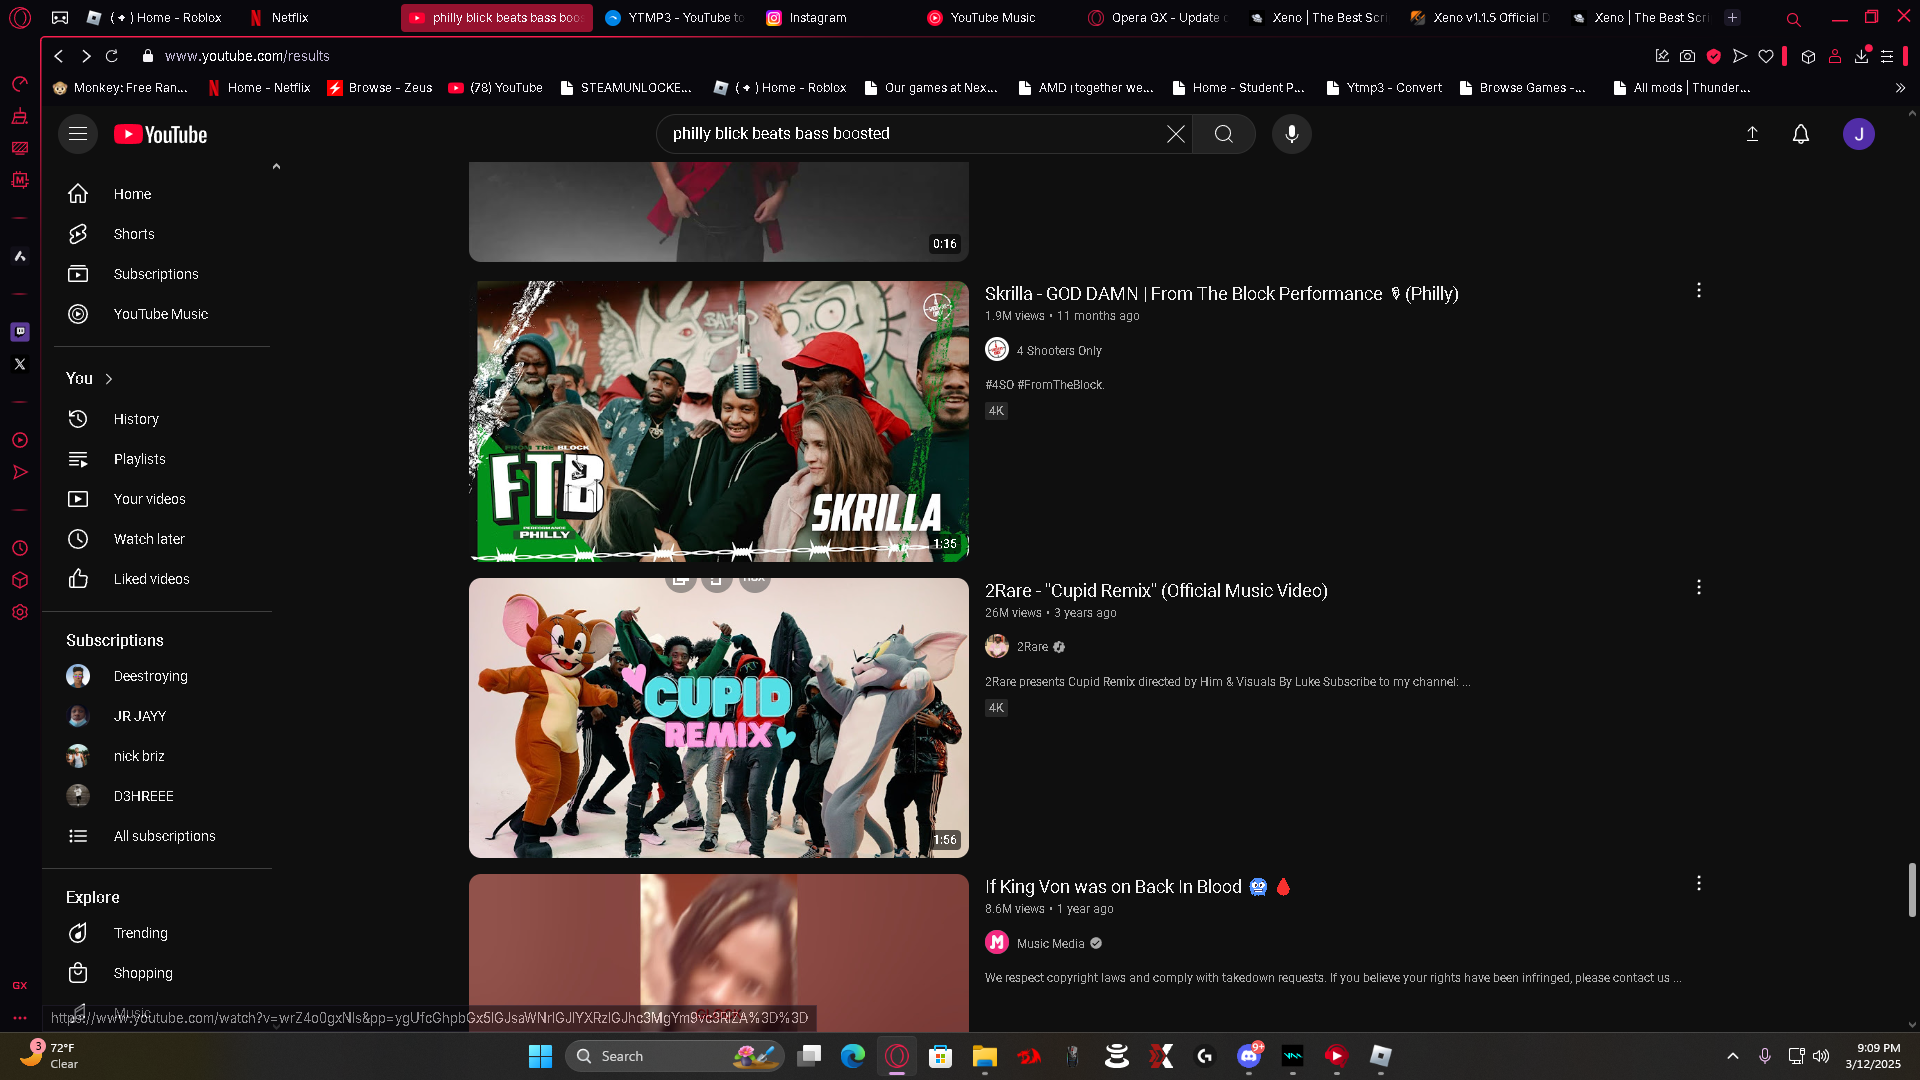This screenshot has width=1920, height=1080.
Task: Open a new browser tab
Action: 1733,17
